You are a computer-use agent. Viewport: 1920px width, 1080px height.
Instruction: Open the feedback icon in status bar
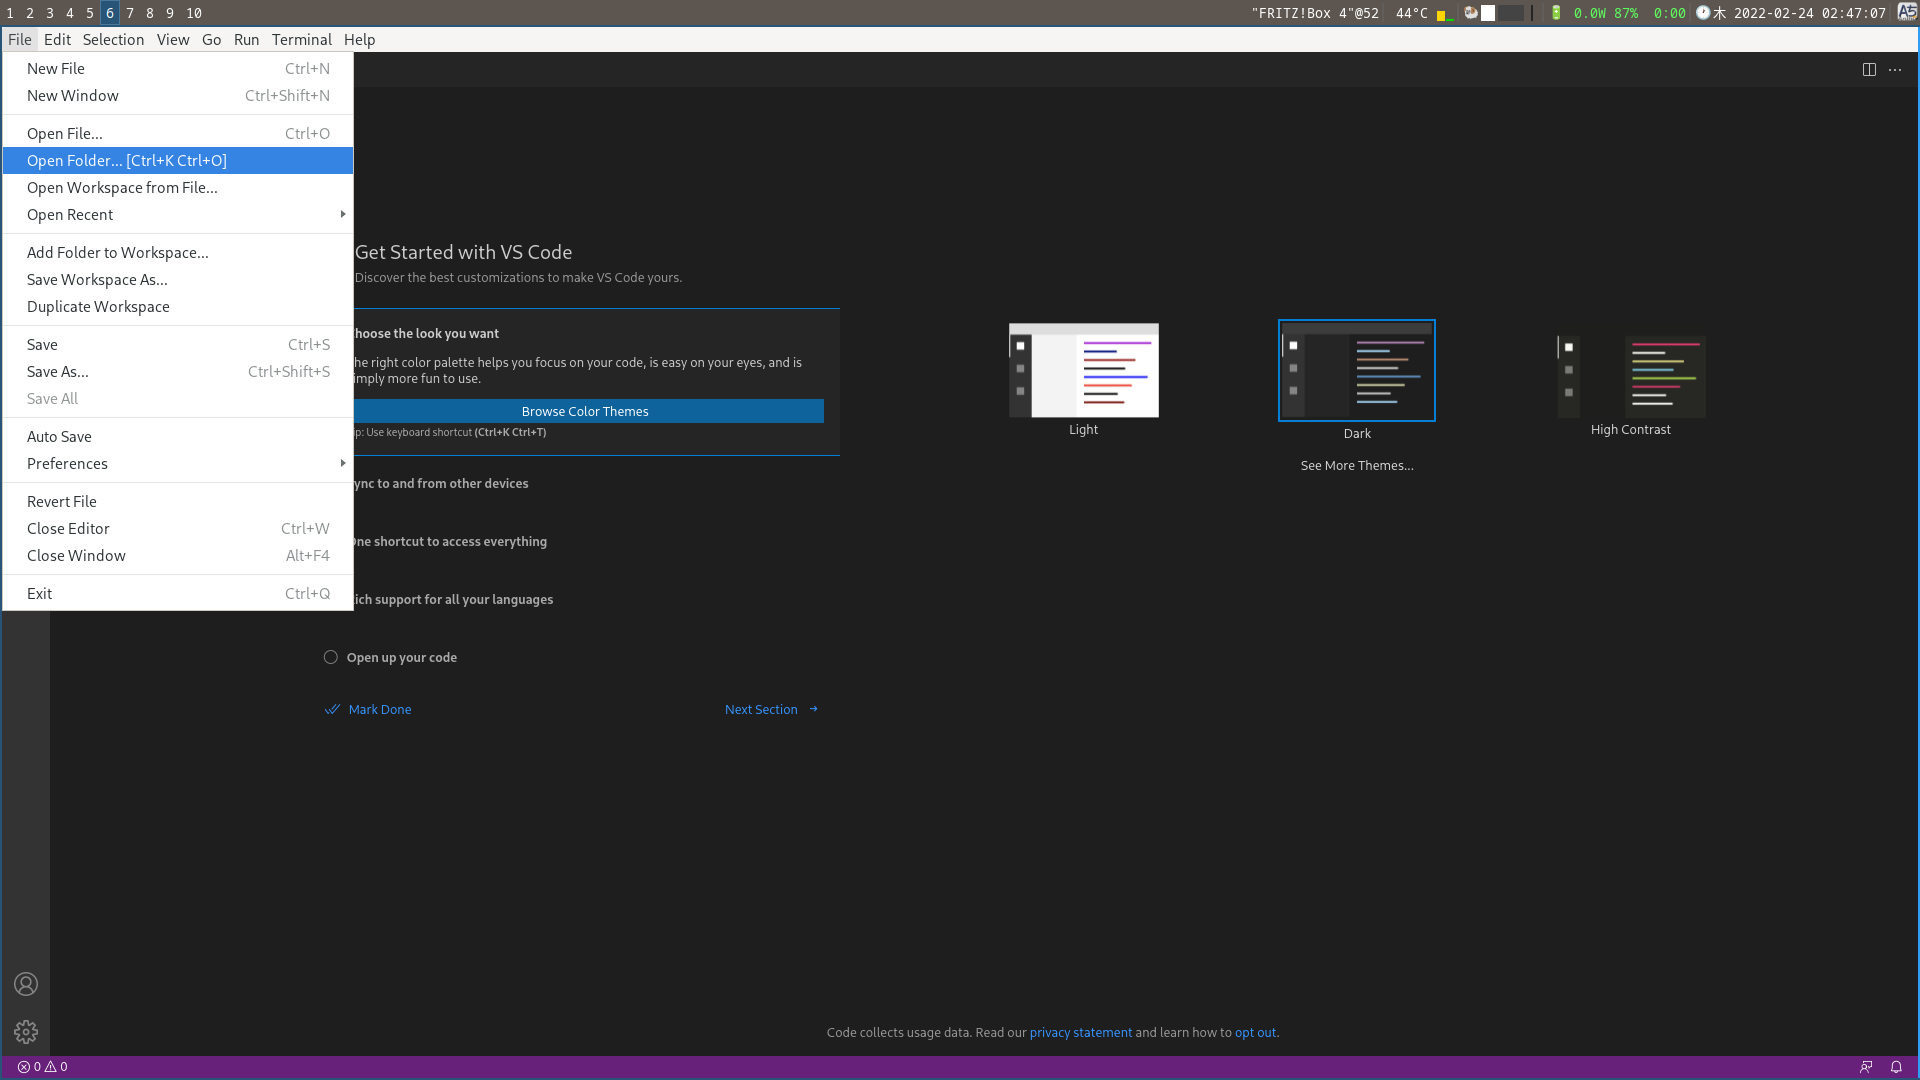1866,1067
